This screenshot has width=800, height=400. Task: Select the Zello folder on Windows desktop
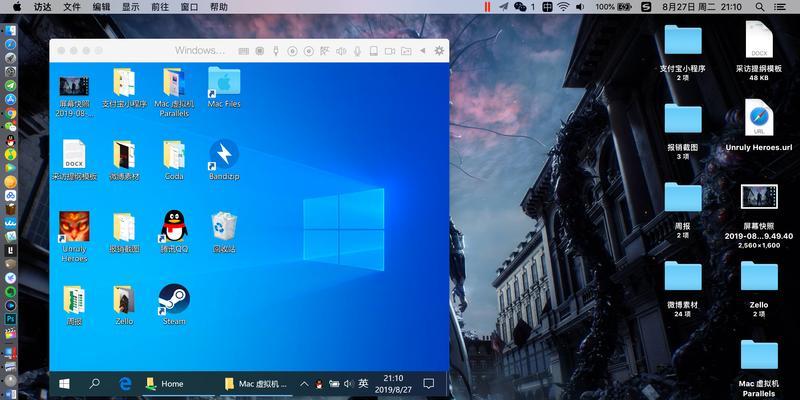tap(124, 305)
